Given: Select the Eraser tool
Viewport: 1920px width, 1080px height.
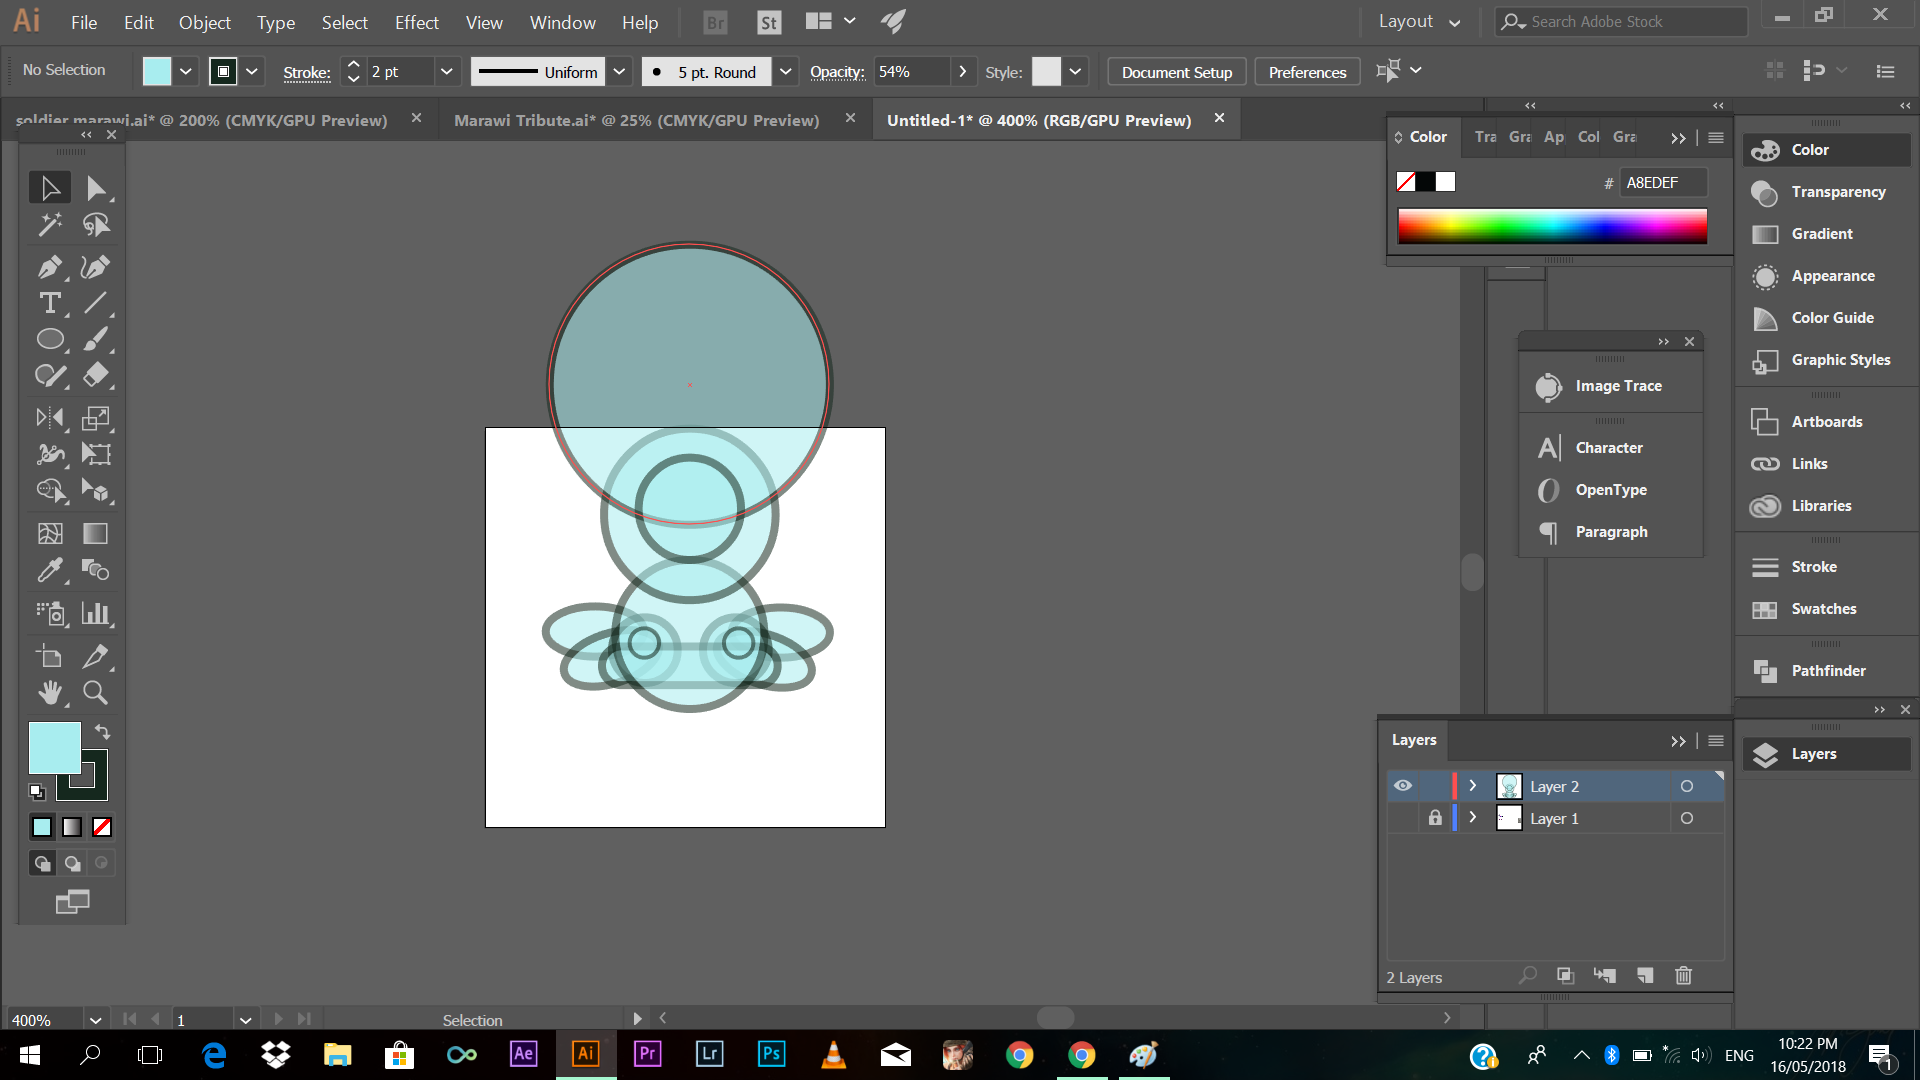Looking at the screenshot, I should pyautogui.click(x=96, y=375).
